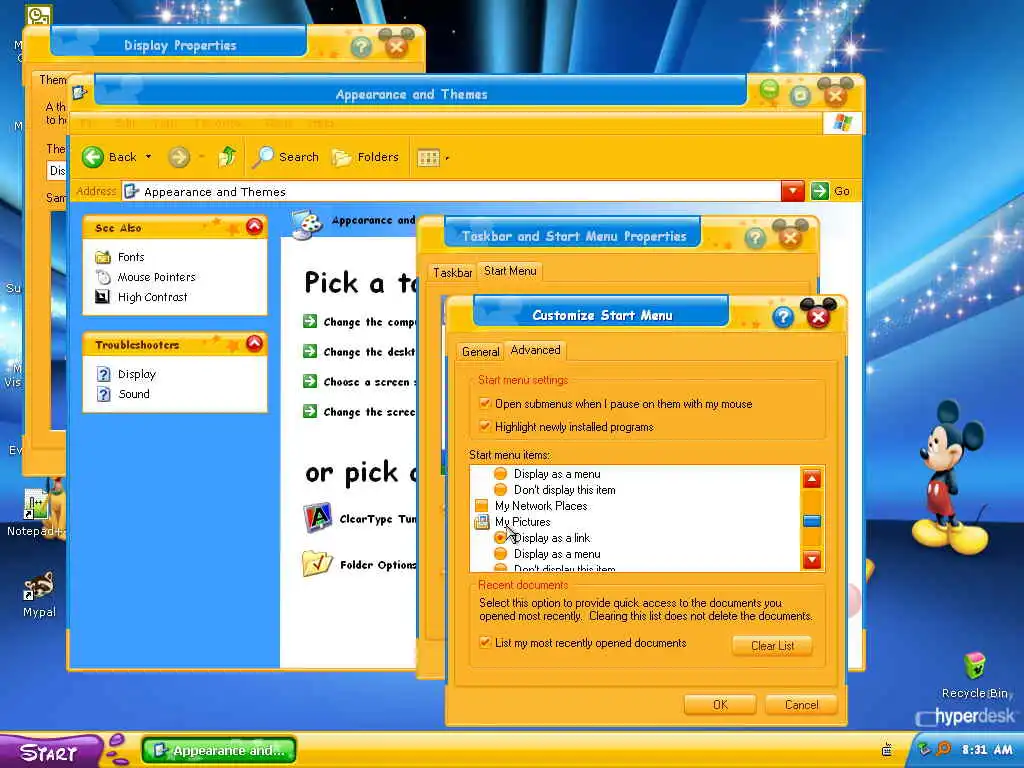The image size is (1024, 768).
Task: Switch to the General tab
Action: point(481,351)
